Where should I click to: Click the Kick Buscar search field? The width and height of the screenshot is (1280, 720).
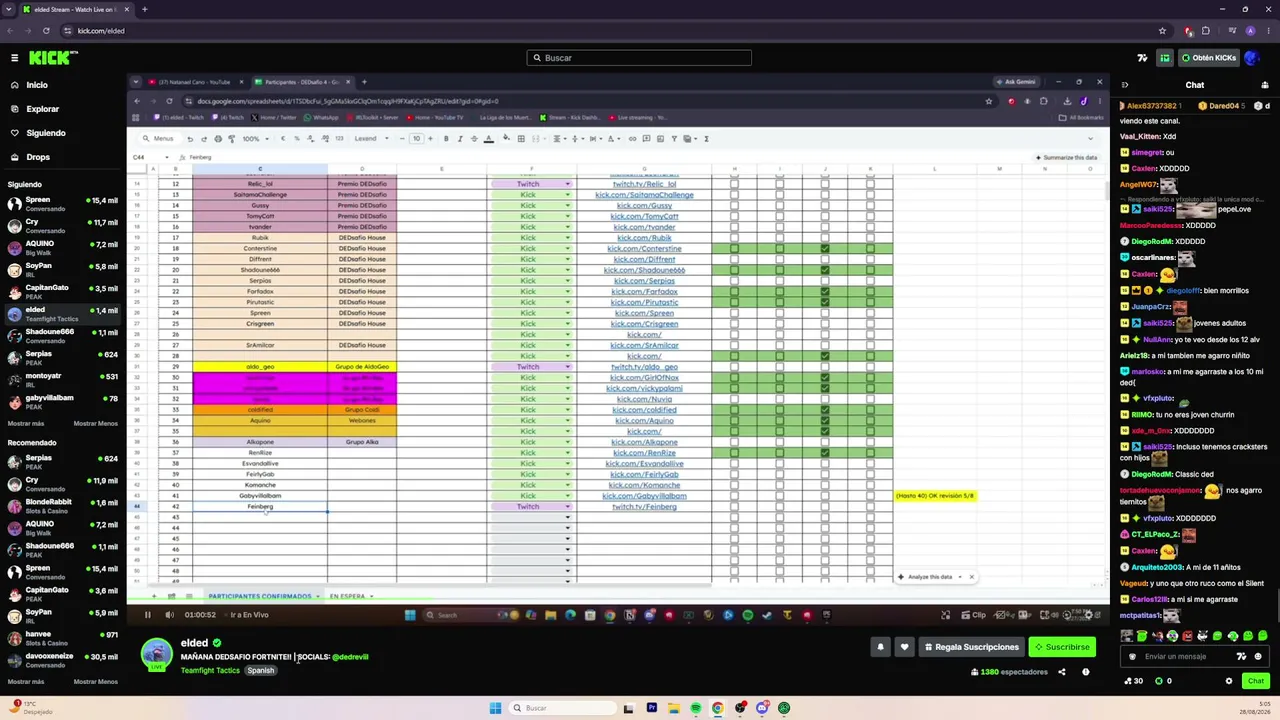pos(639,58)
